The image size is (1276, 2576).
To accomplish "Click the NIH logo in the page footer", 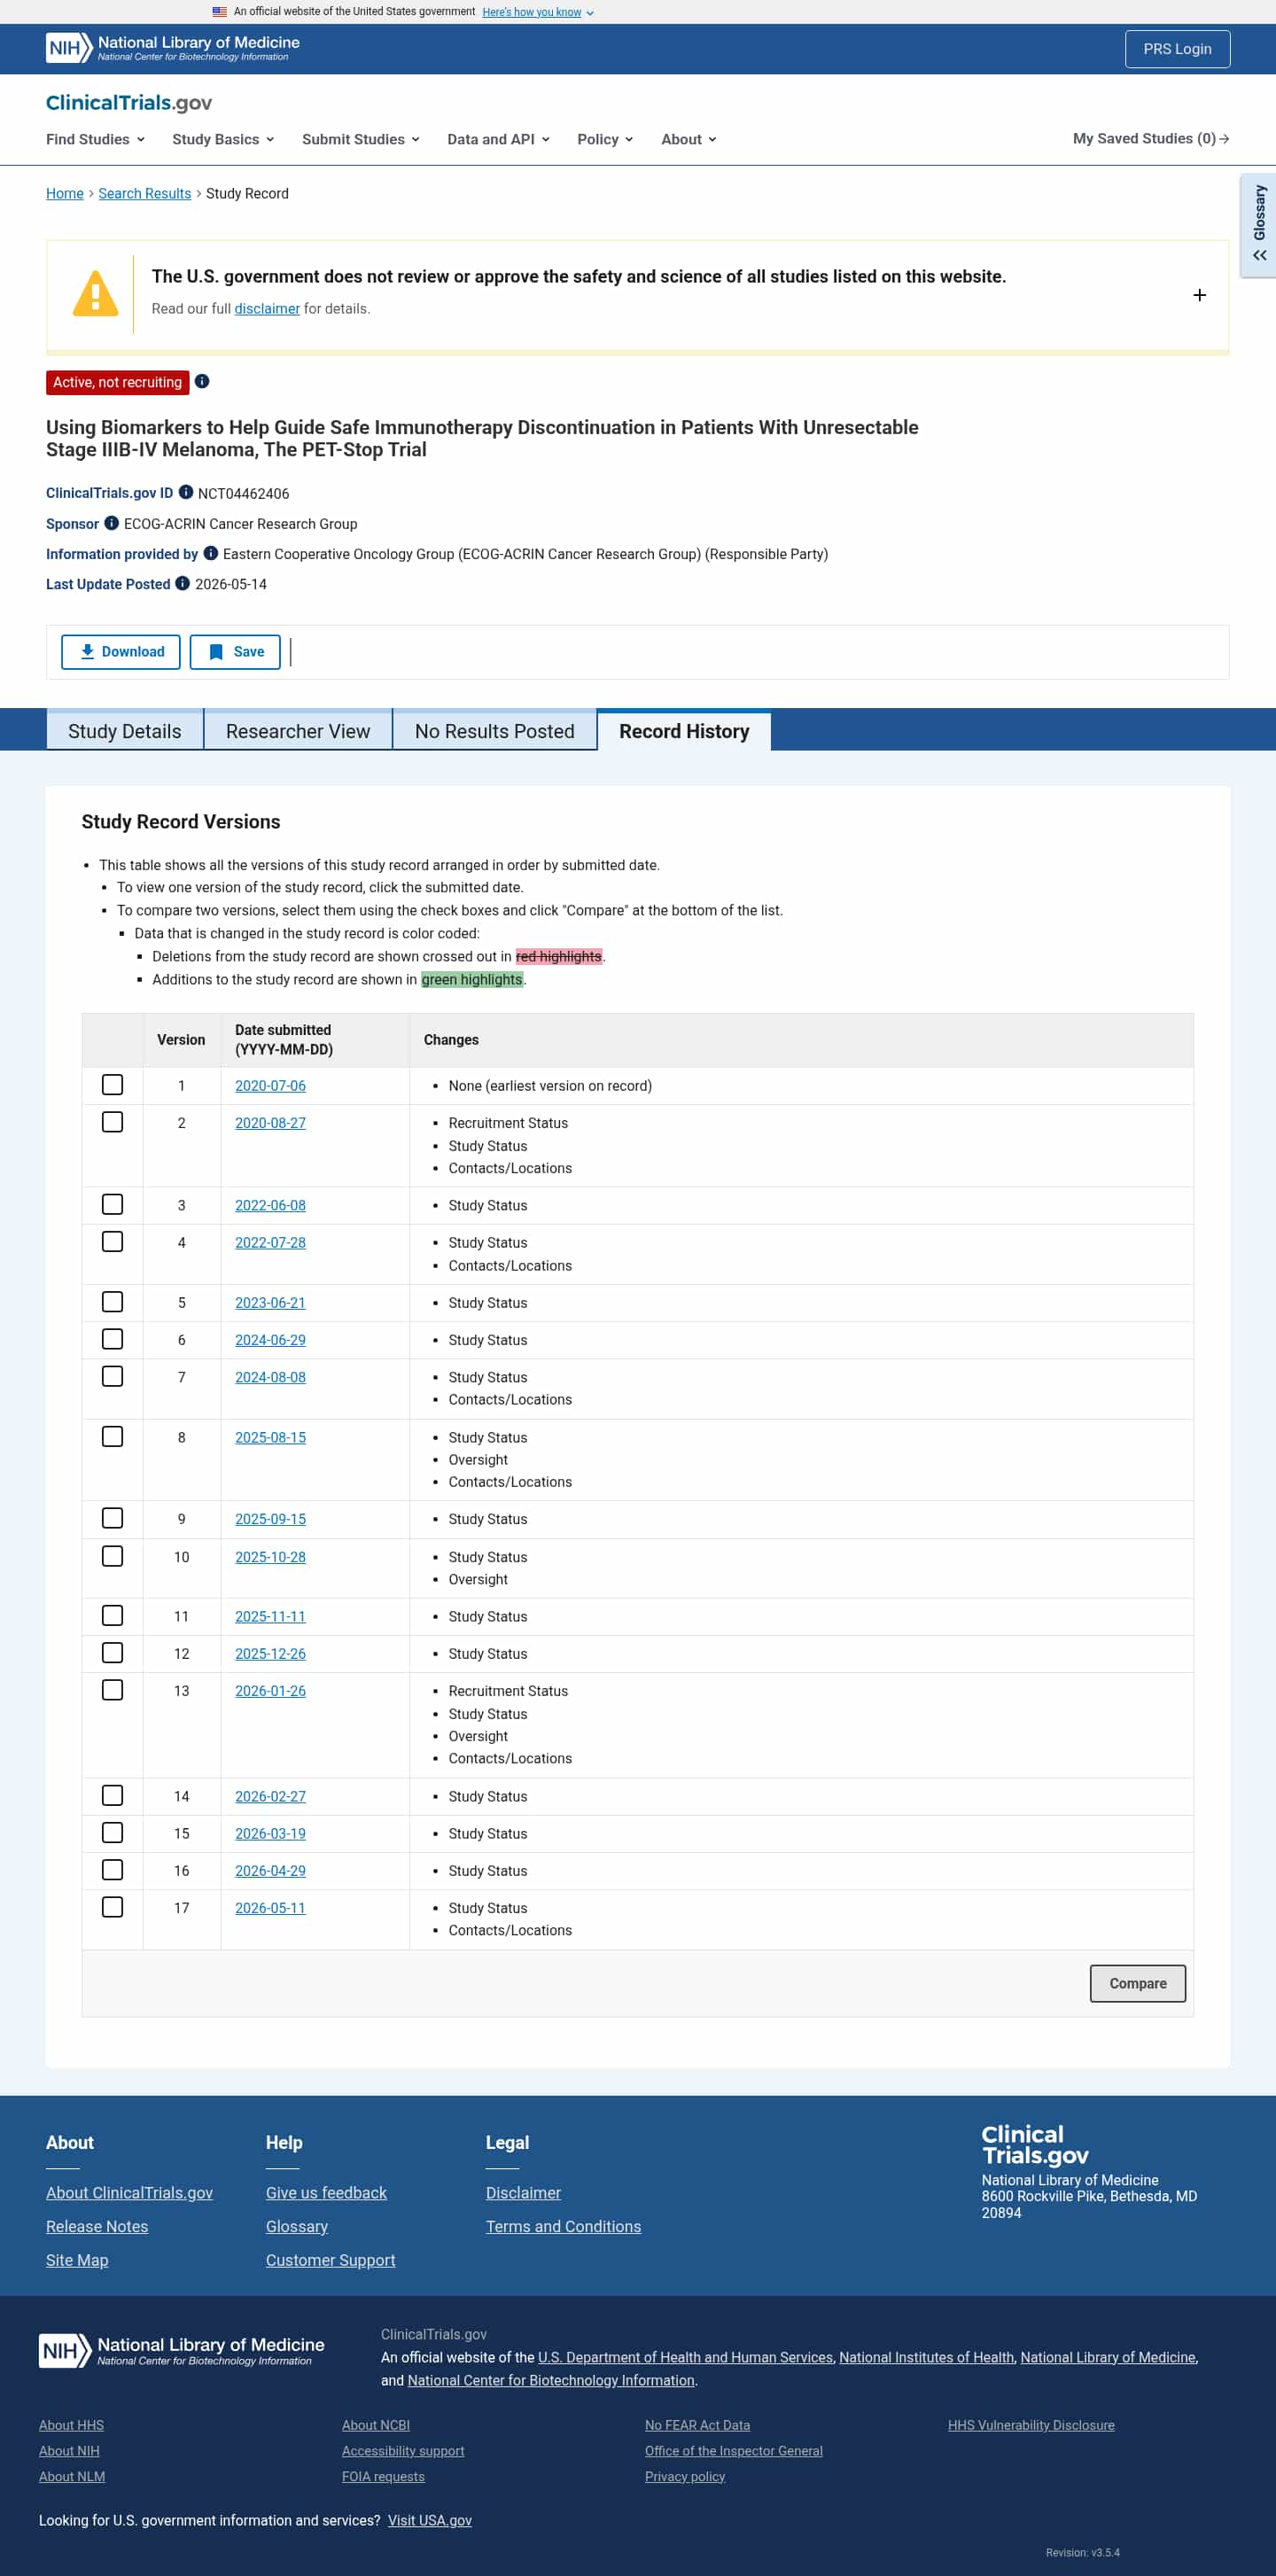I will tap(182, 2351).
